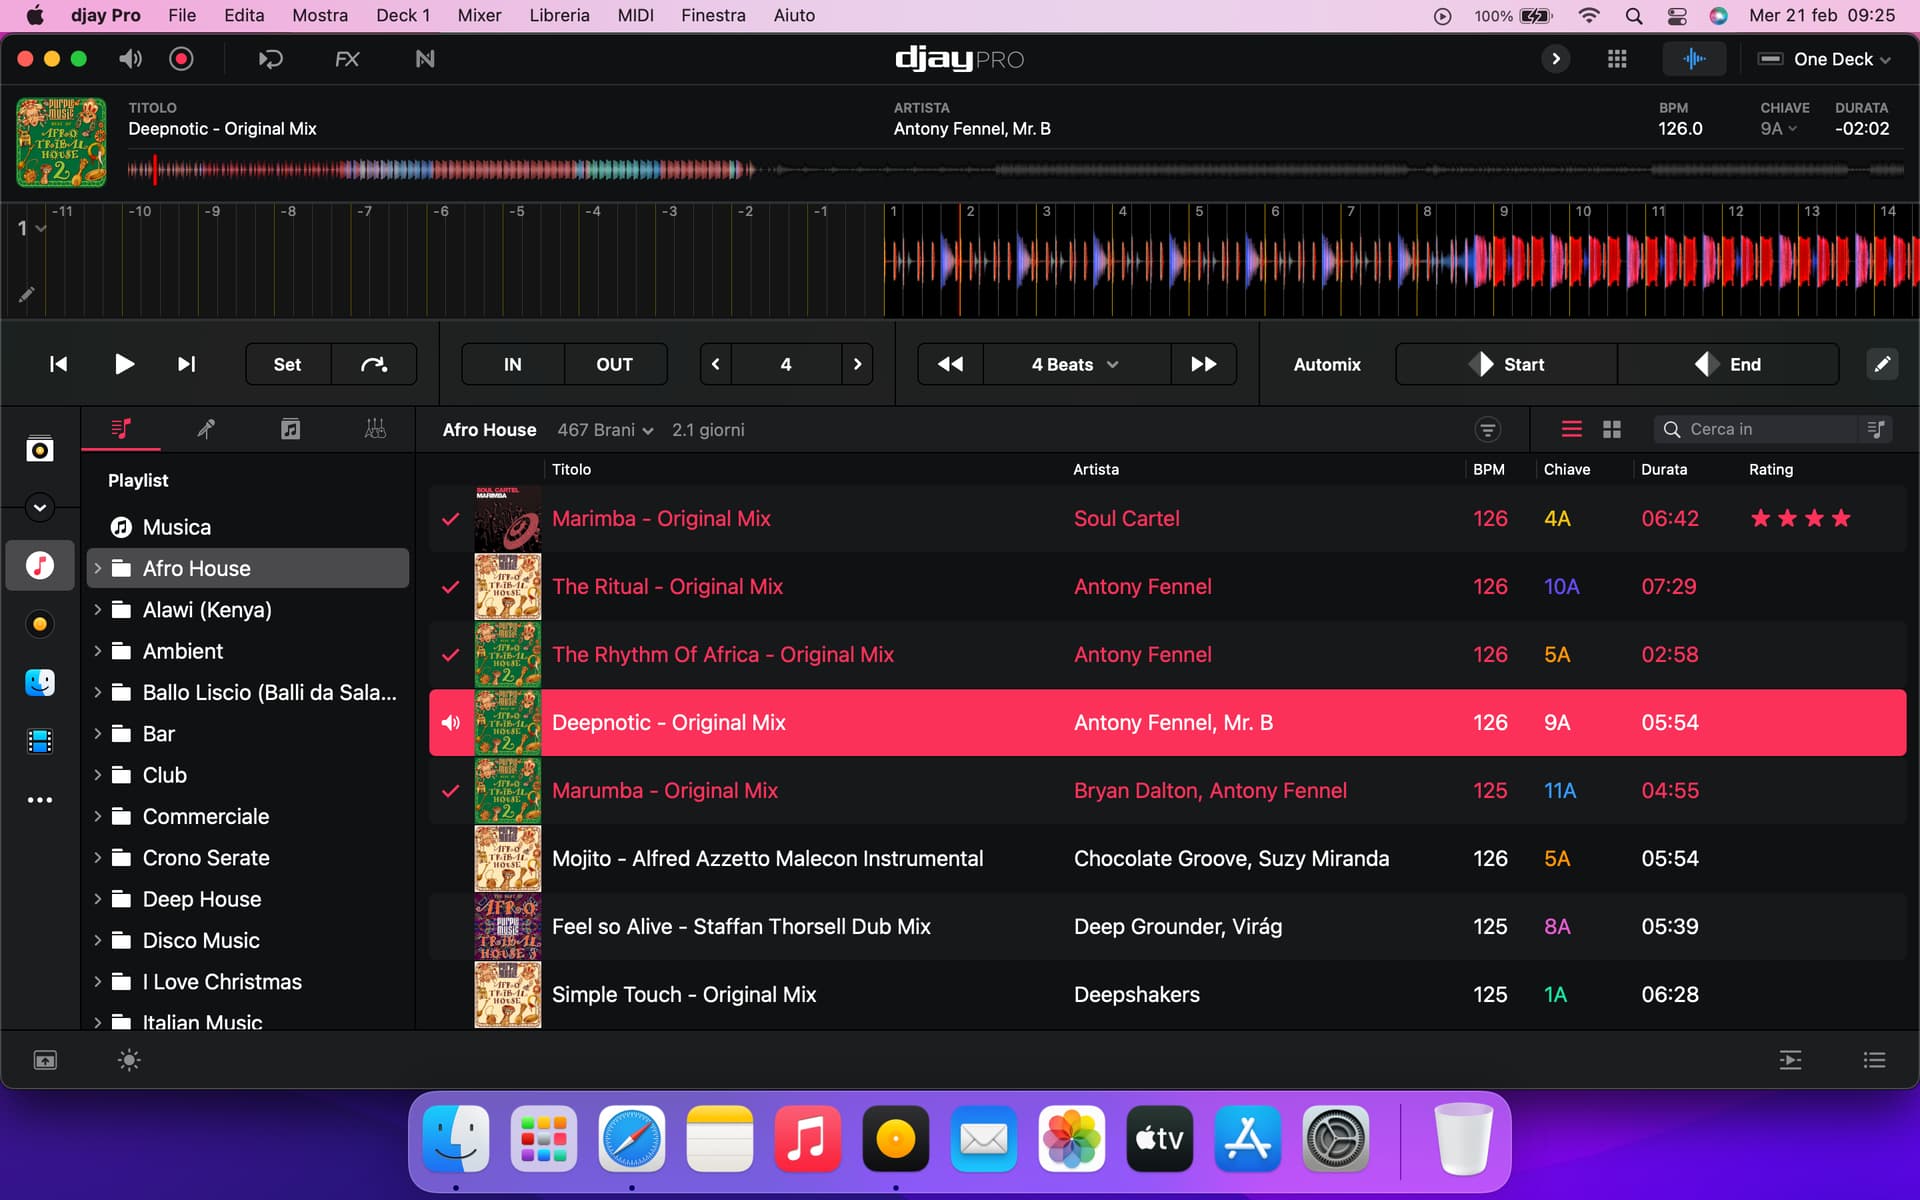1920x1200 pixels.
Task: Open the bottom-right list panel icon
Action: point(1874,1060)
